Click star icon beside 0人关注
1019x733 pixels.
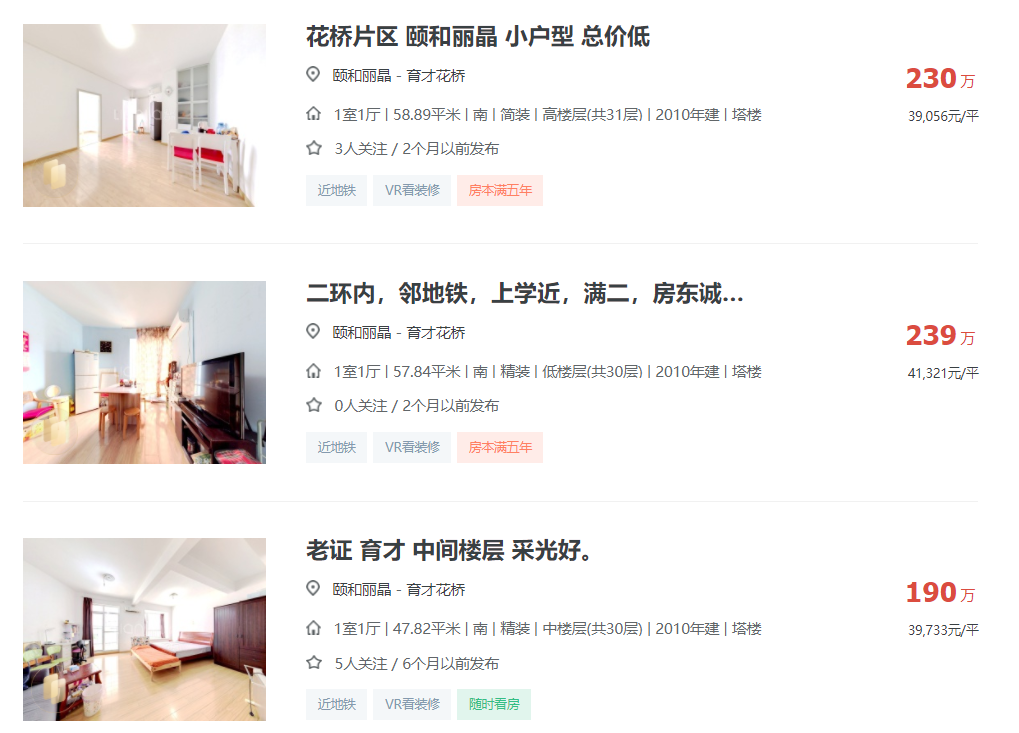314,405
